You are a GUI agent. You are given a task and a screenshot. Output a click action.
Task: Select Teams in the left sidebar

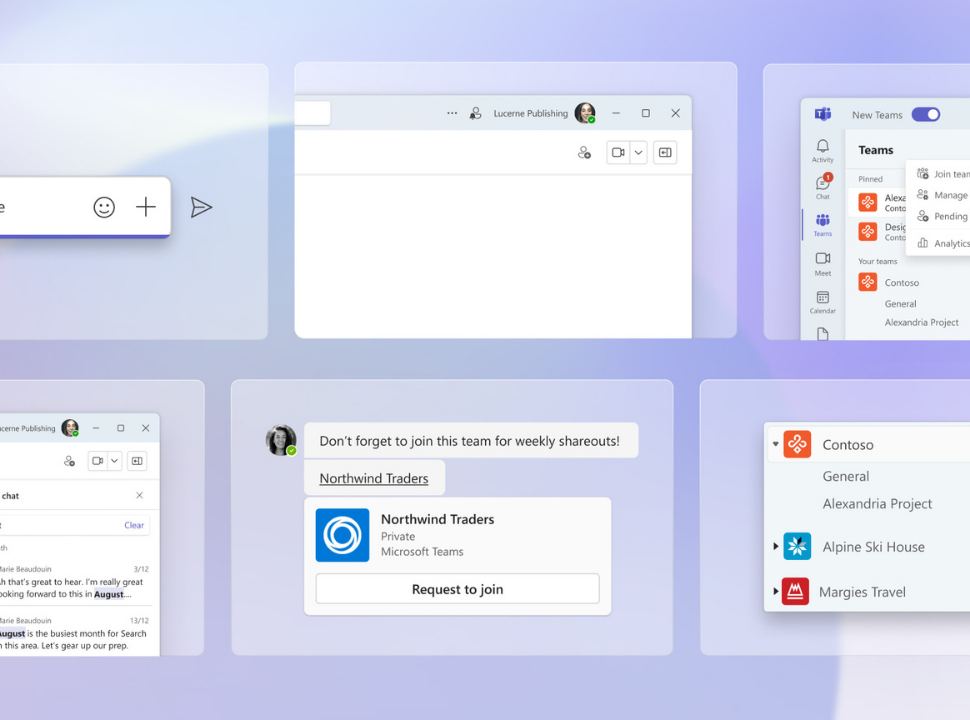pyautogui.click(x=823, y=225)
